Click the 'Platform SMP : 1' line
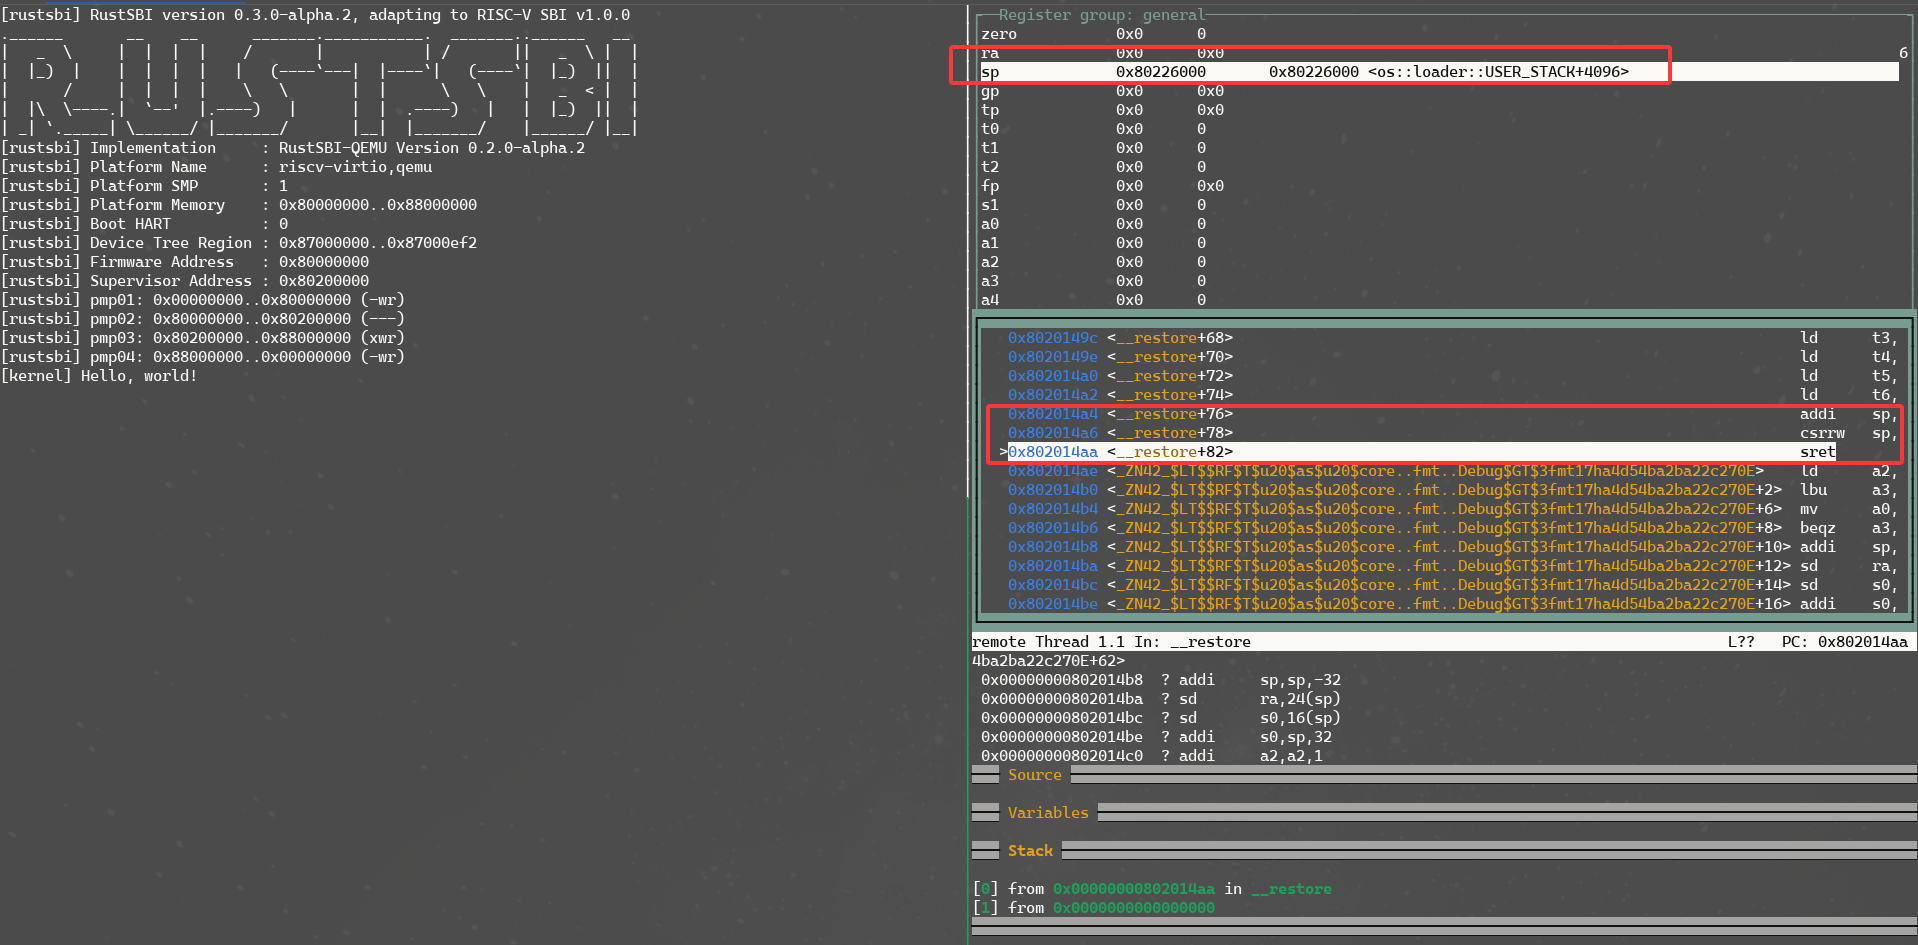 coord(144,186)
